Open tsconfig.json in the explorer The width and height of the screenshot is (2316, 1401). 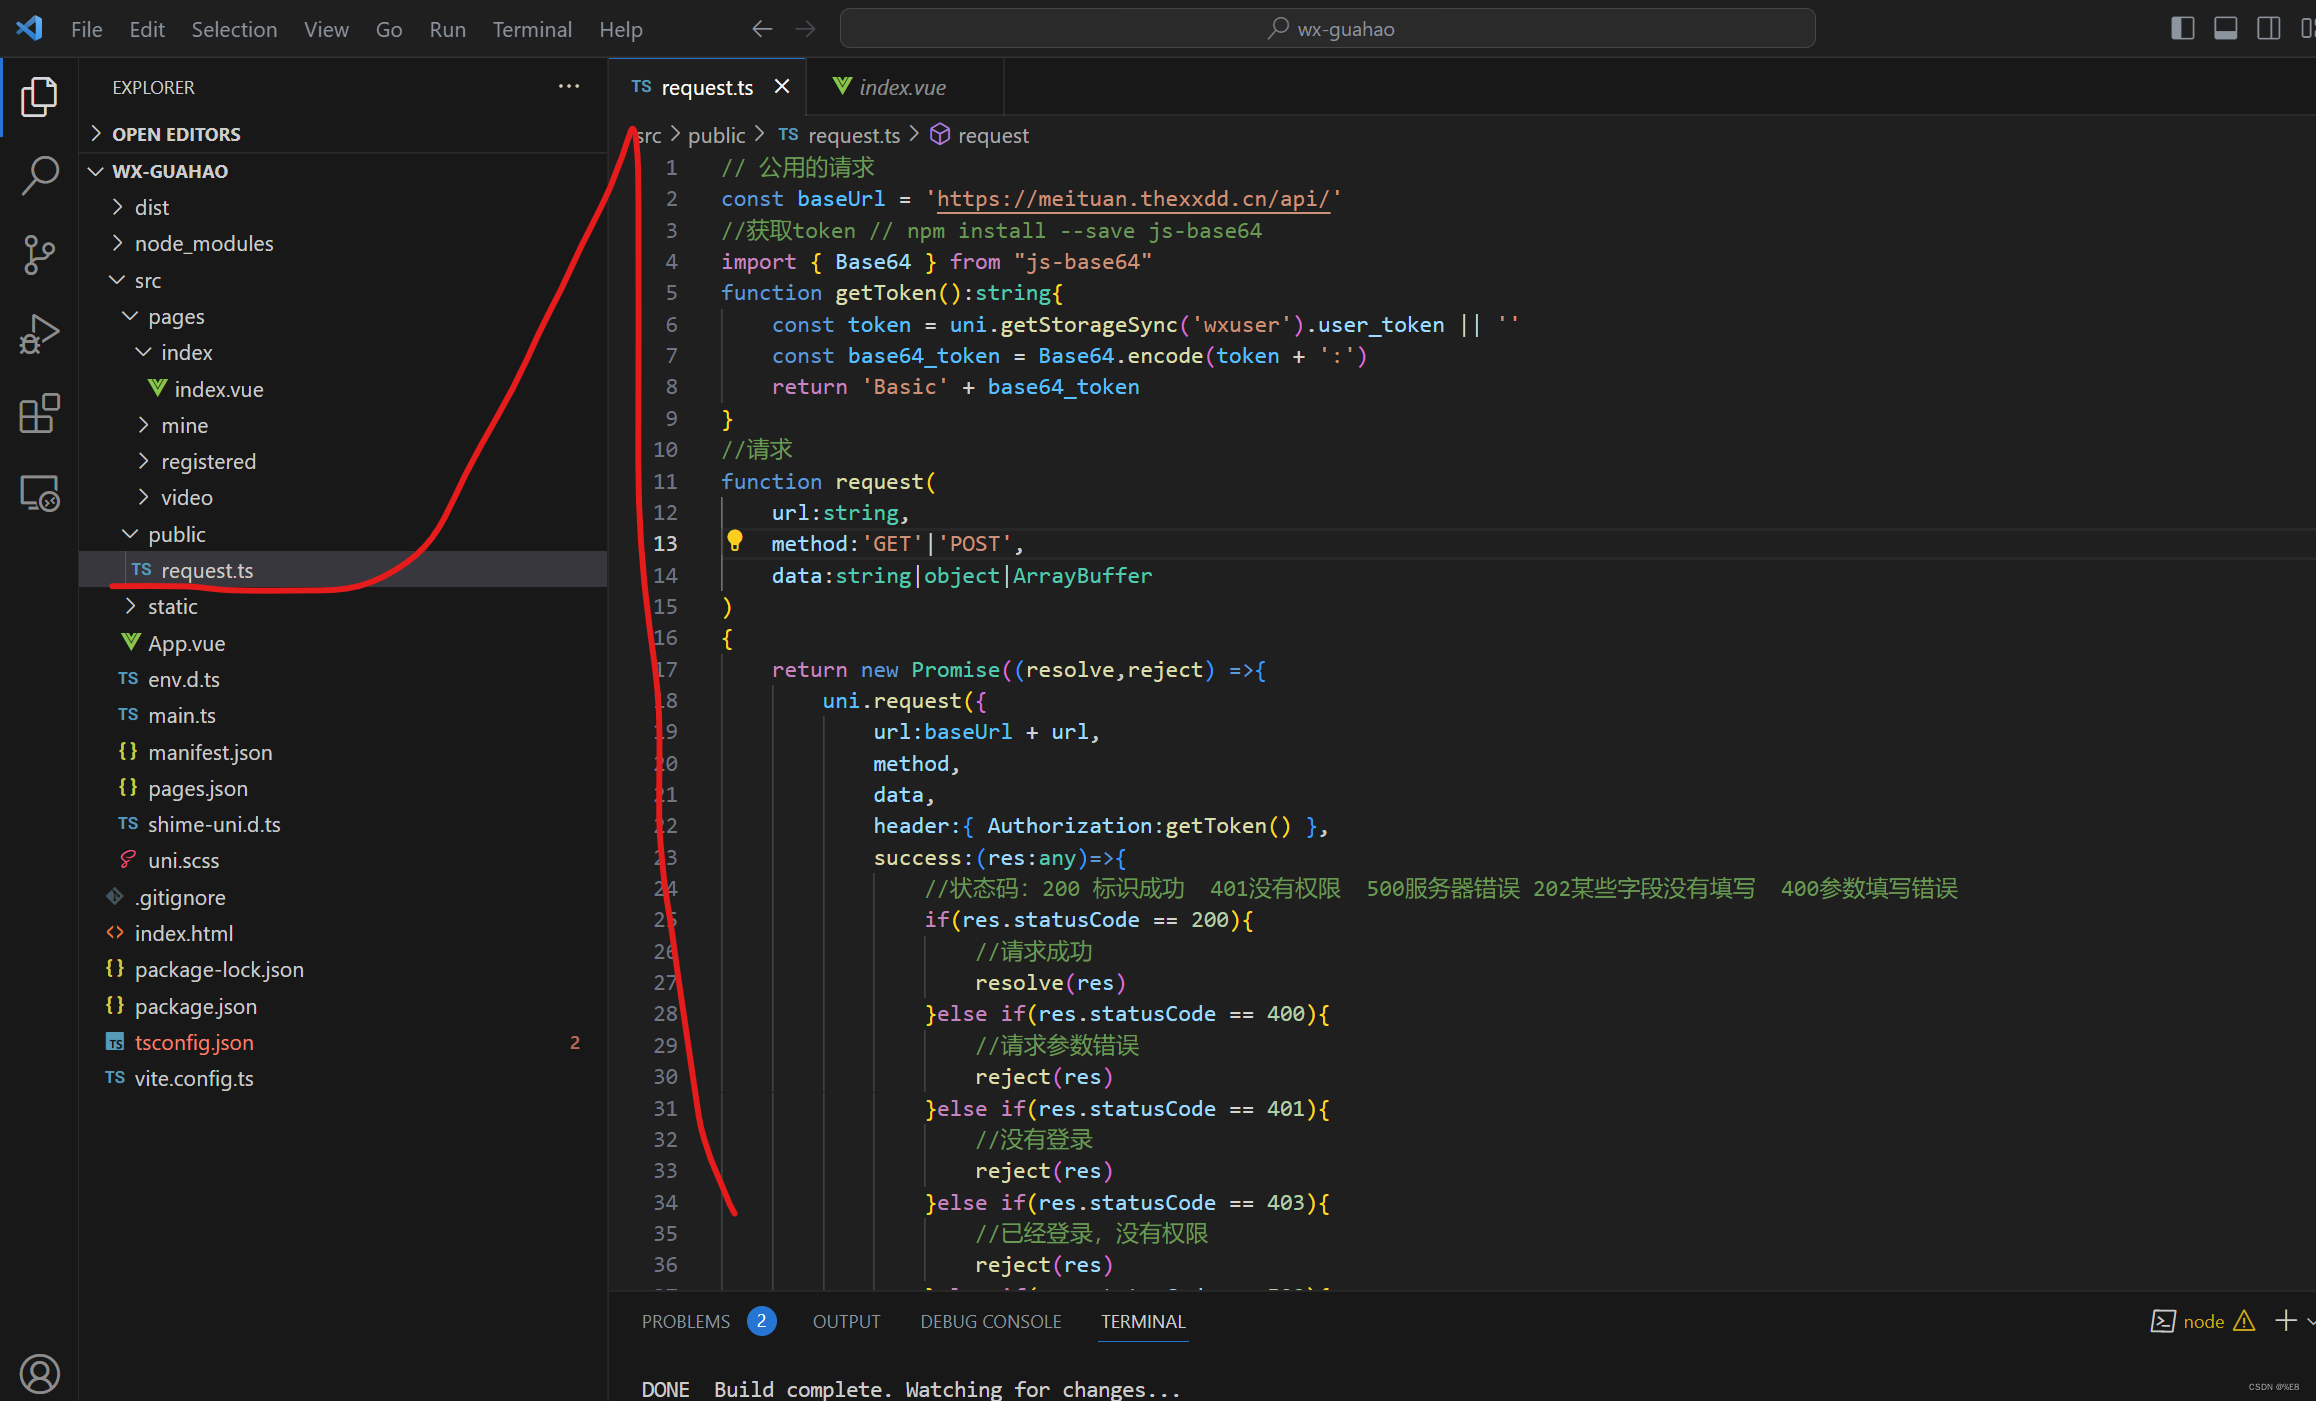(194, 1042)
